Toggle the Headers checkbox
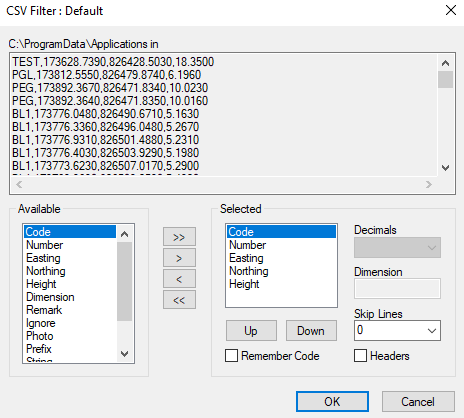 point(360,355)
